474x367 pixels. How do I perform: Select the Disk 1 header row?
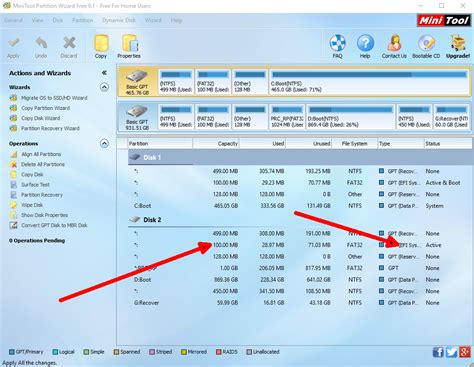pyautogui.click(x=300, y=157)
